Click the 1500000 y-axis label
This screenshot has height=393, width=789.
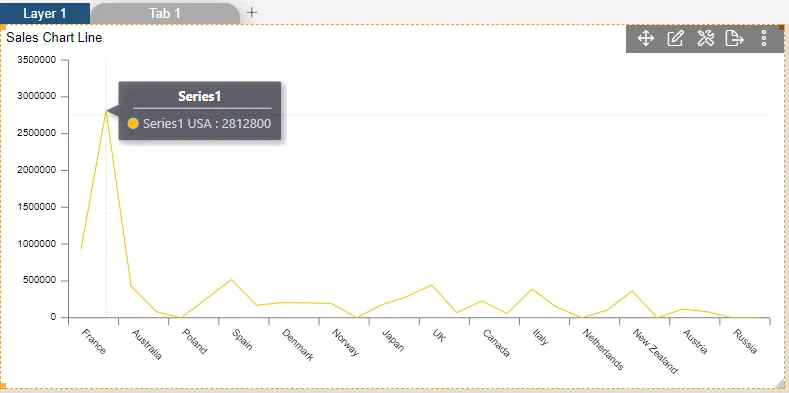tap(36, 207)
